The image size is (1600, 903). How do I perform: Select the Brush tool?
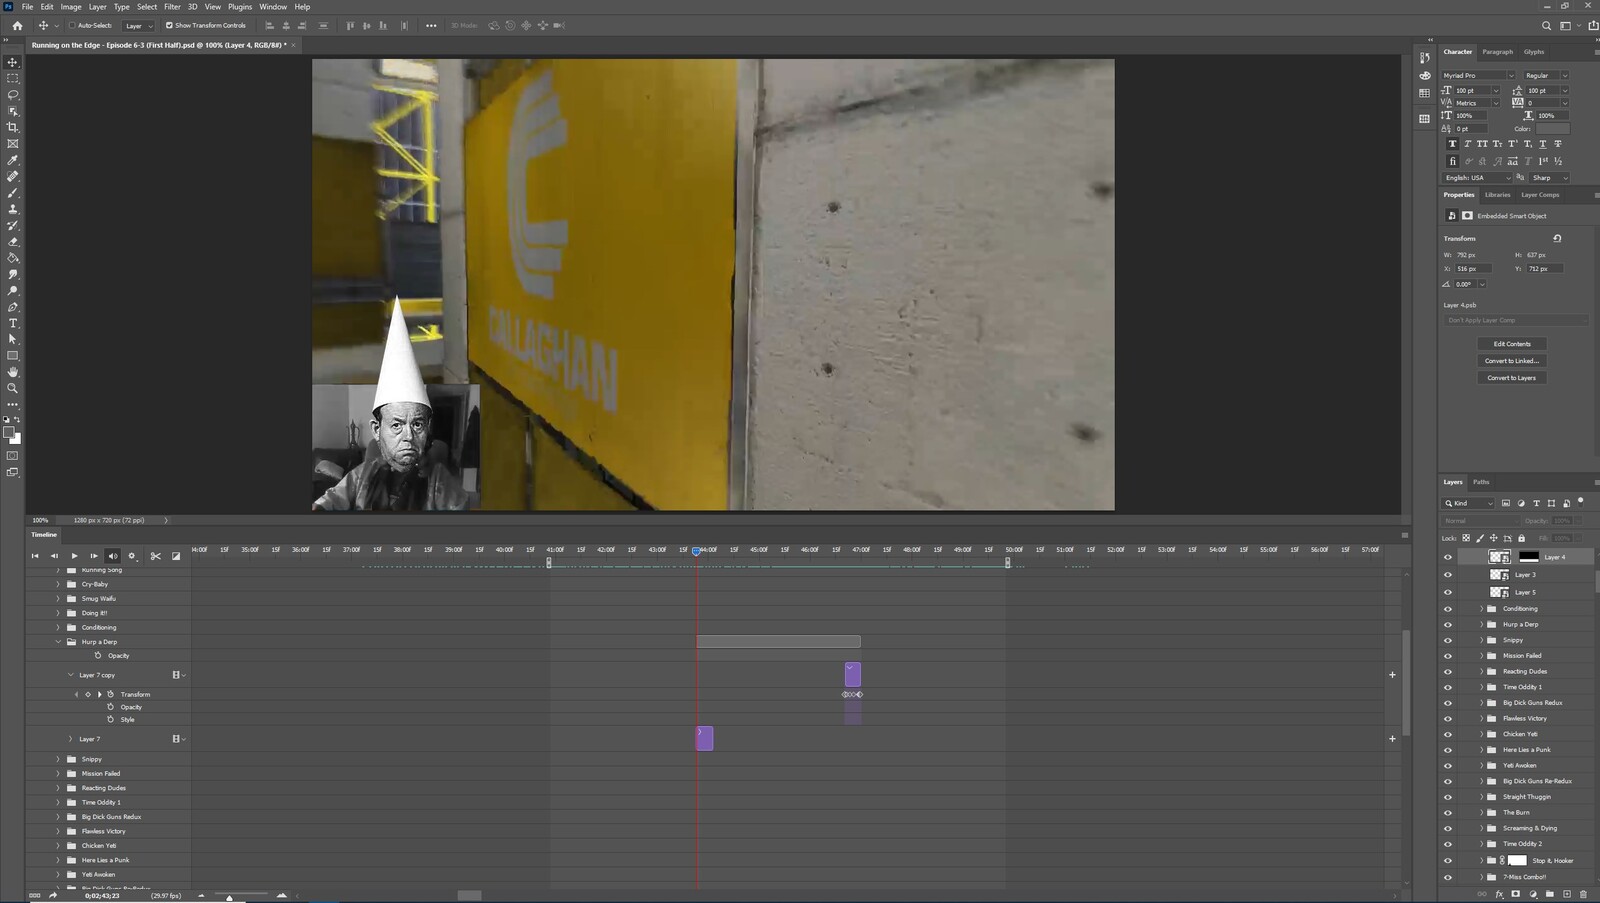point(13,193)
